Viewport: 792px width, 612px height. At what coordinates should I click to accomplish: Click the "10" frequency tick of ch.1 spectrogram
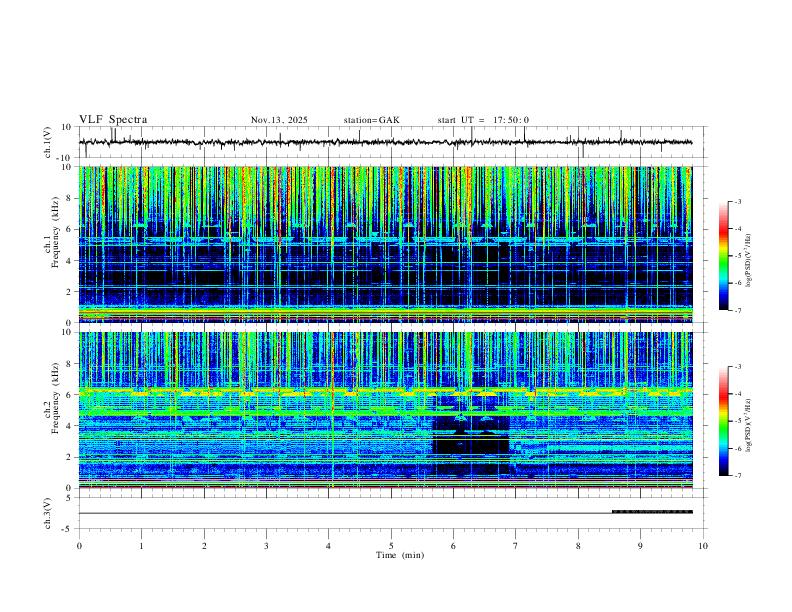pyautogui.click(x=67, y=167)
